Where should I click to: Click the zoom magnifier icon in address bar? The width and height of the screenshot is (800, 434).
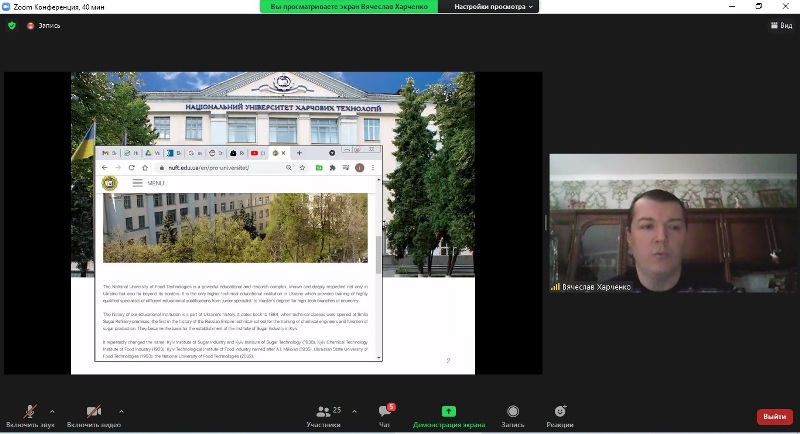(x=289, y=168)
